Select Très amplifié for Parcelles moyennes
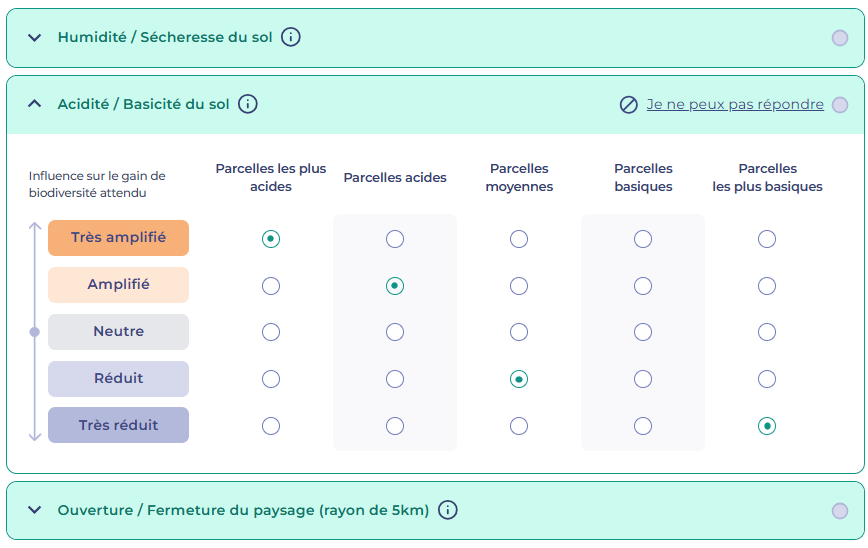Image resolution: width=868 pixels, height=548 pixels. 519,239
